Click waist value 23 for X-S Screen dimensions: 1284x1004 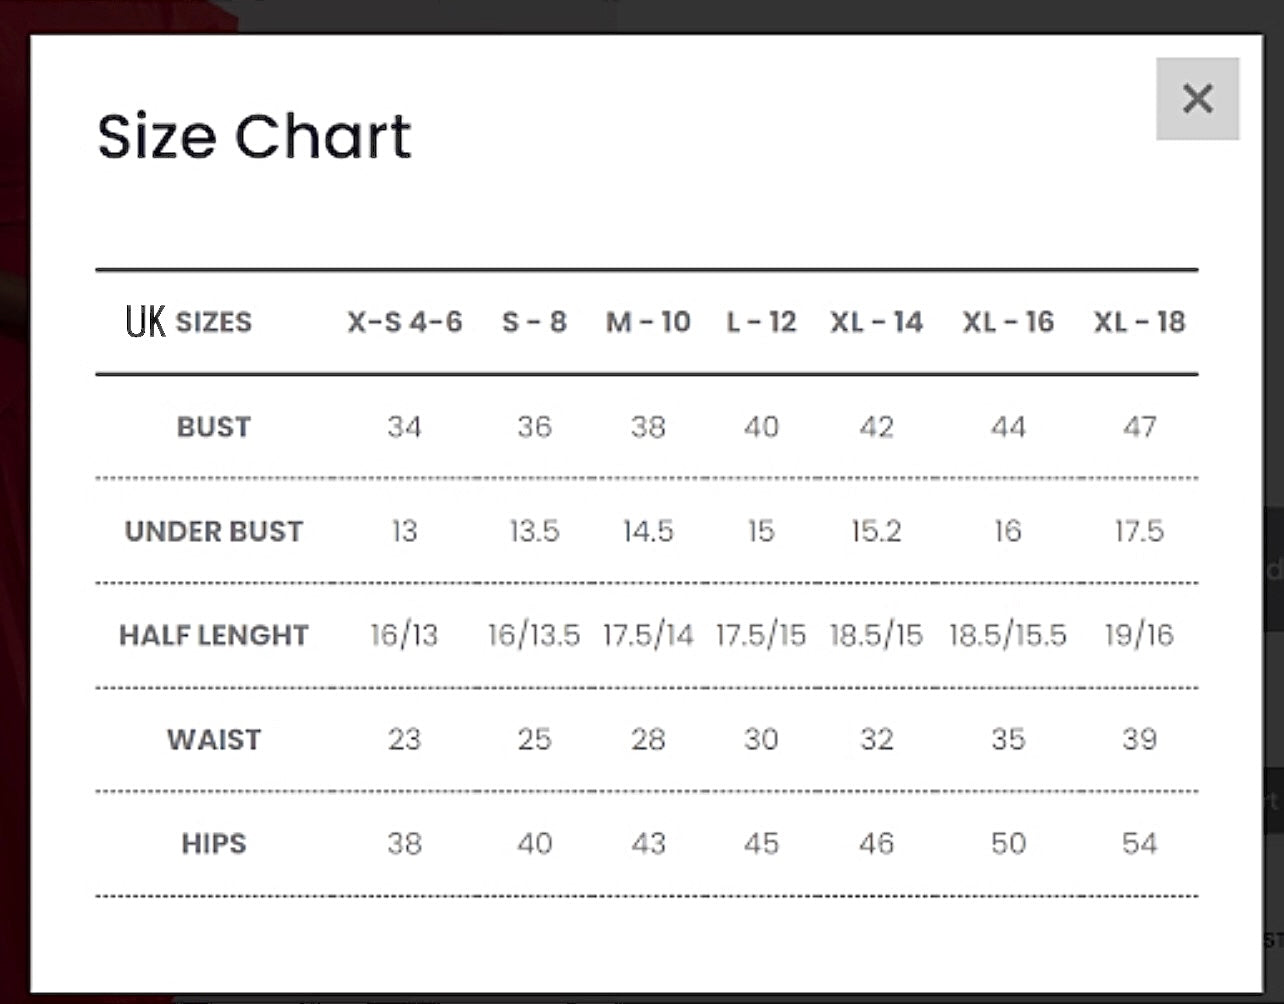[404, 739]
